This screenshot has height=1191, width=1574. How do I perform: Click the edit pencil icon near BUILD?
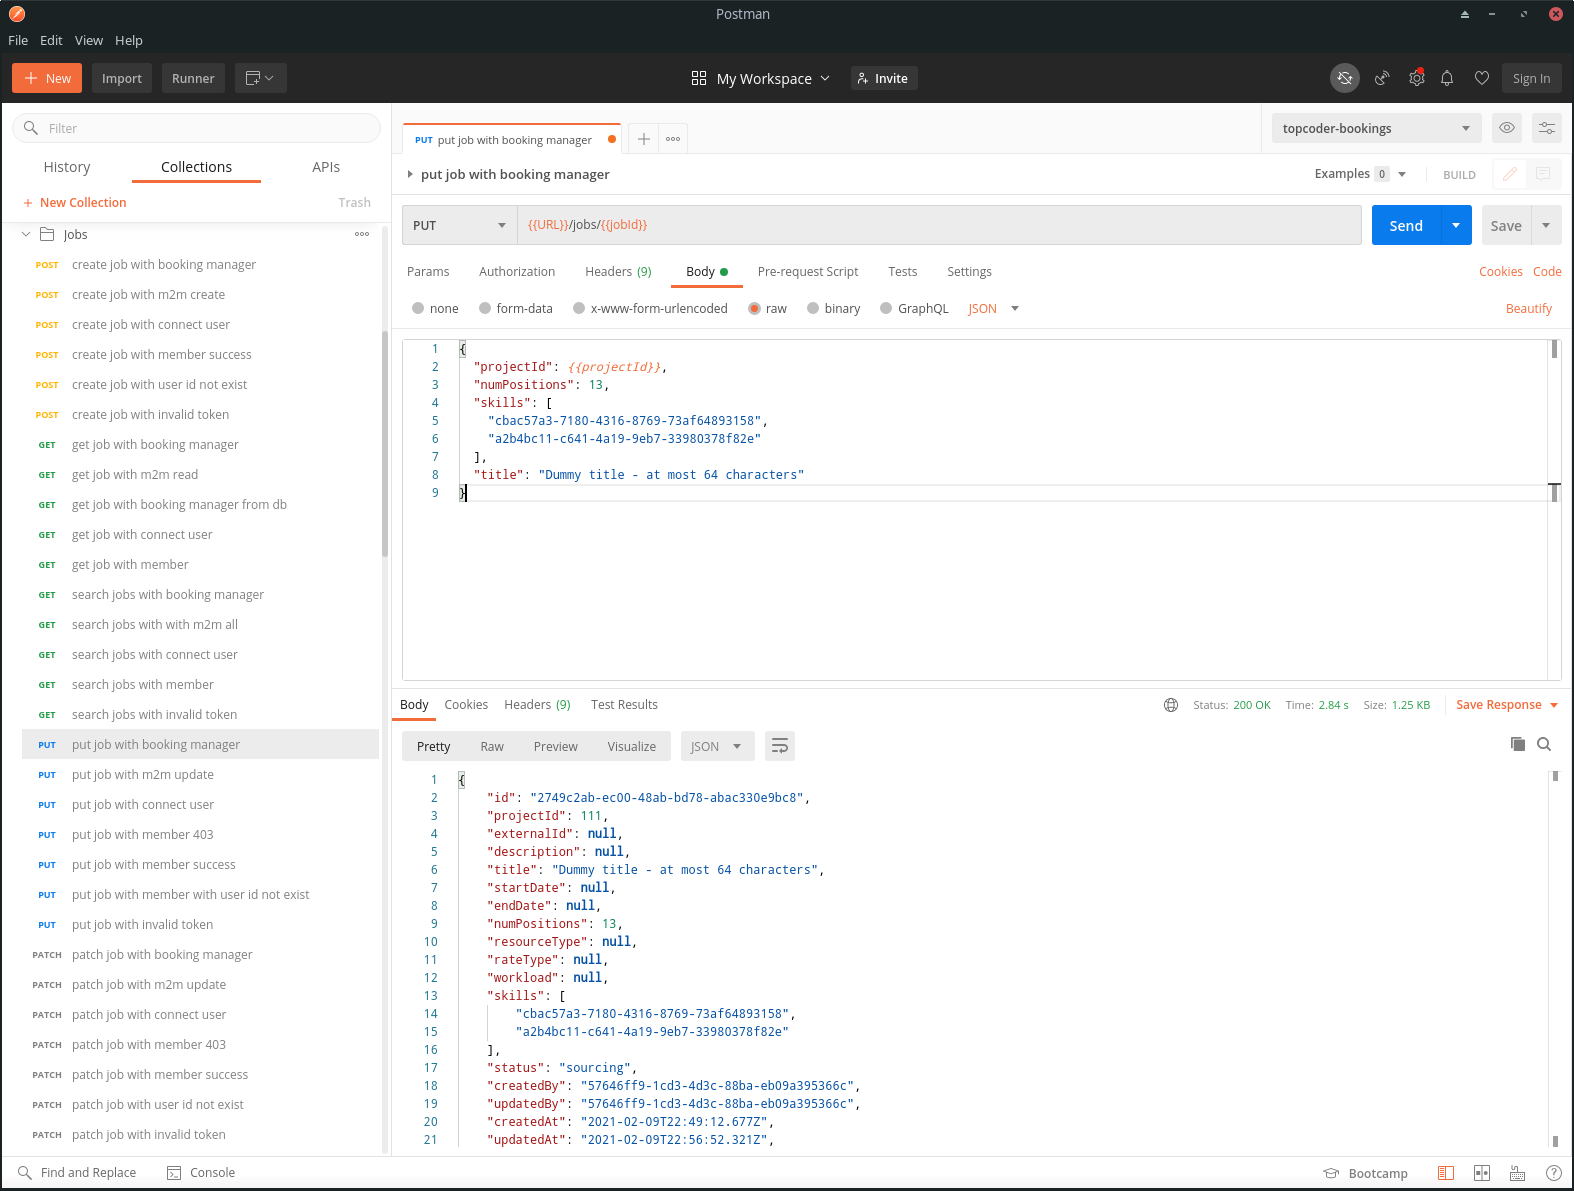[1509, 174]
